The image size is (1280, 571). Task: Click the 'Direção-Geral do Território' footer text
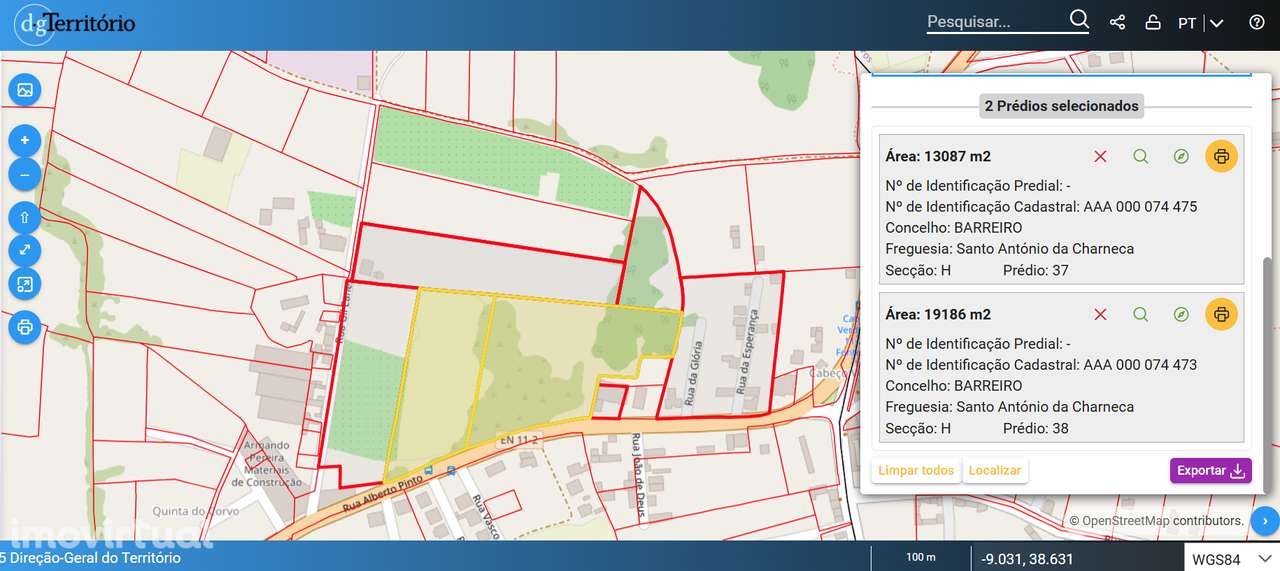click(96, 558)
